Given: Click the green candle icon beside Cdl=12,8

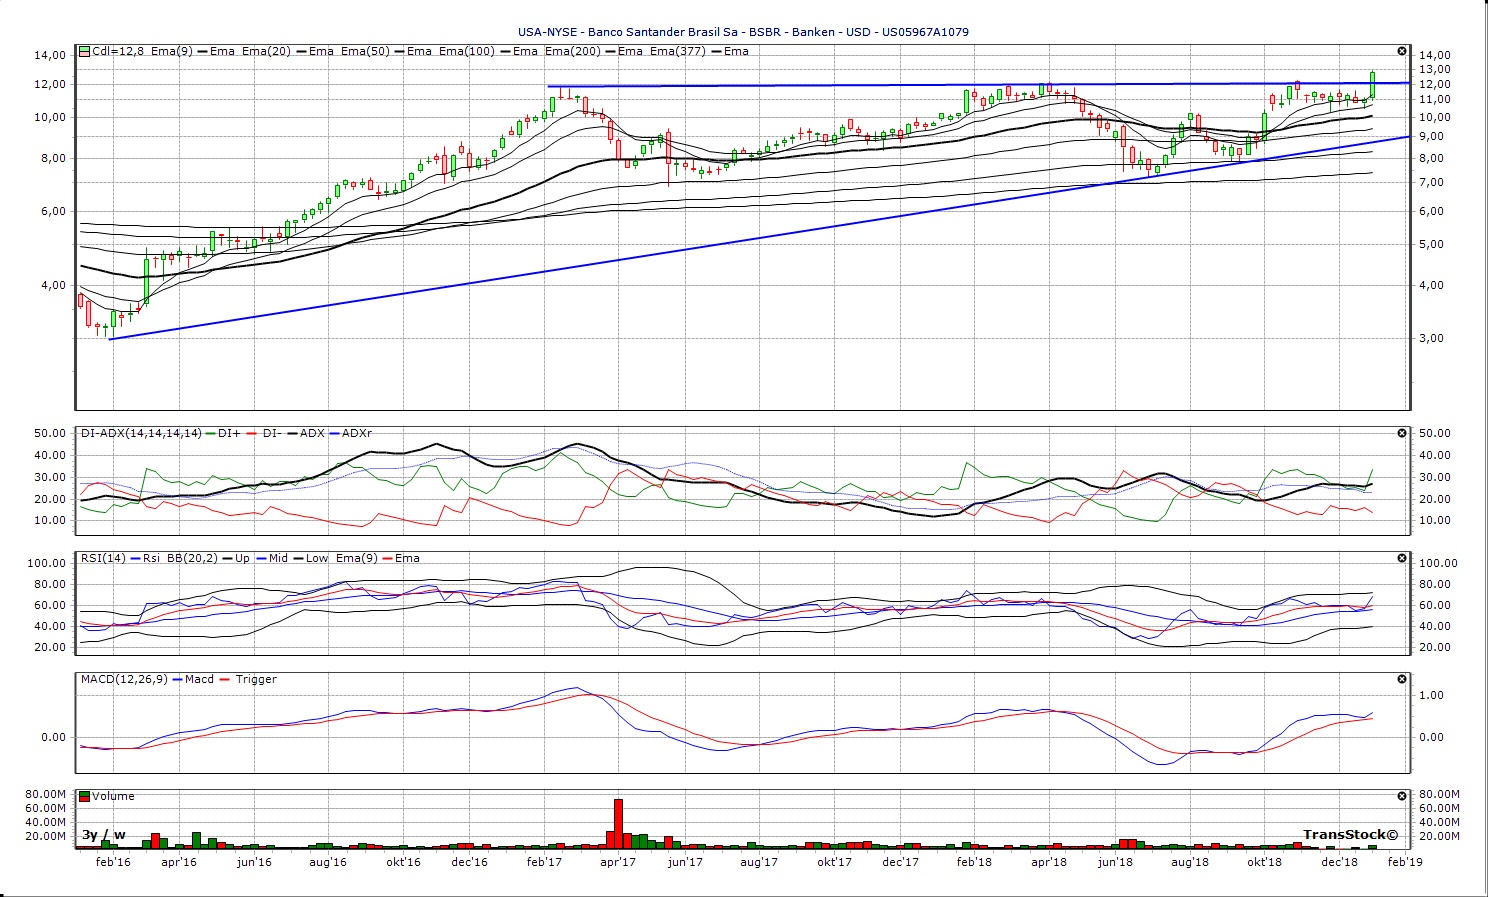Looking at the screenshot, I should click(85, 51).
